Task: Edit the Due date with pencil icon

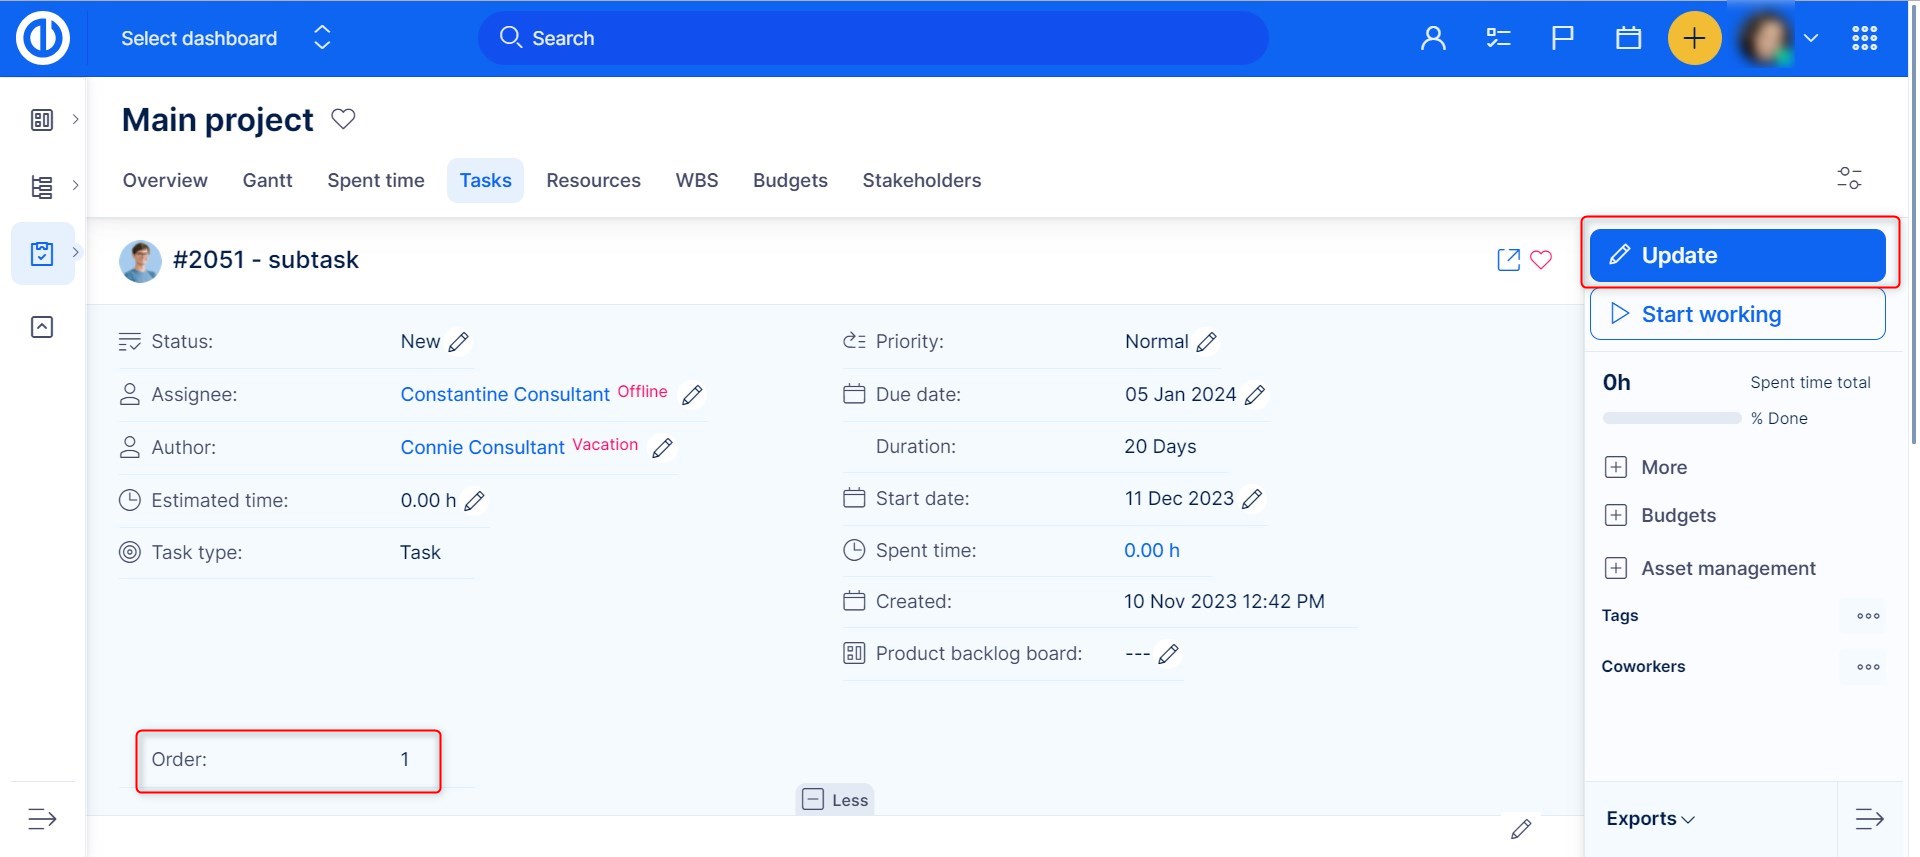Action: [1255, 395]
